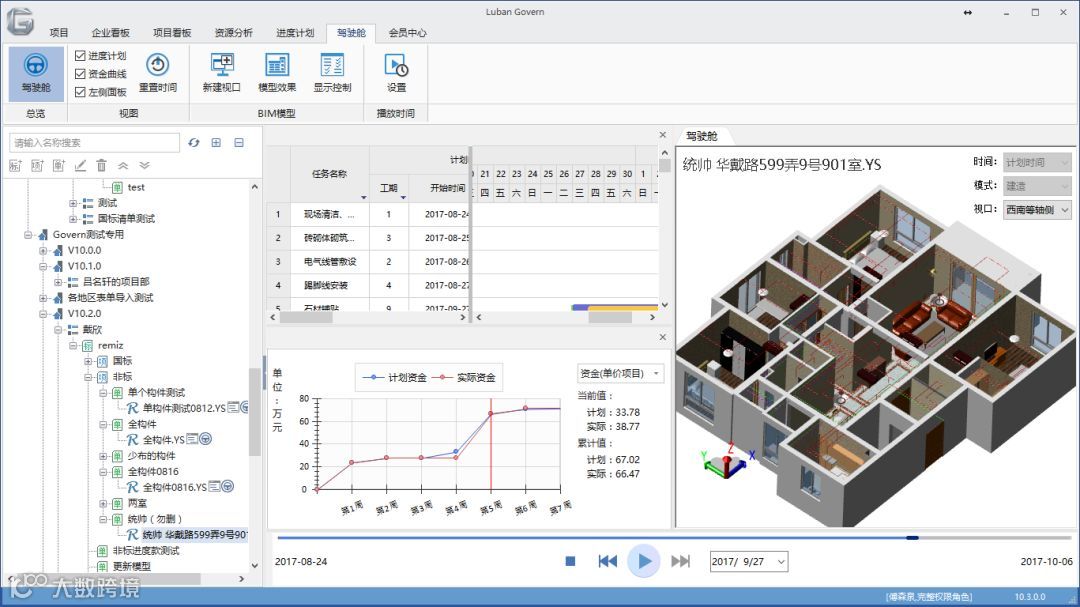Viewport: 1080px width, 607px height.
Task: Expand the 各地区表单导入测试 node
Action: coord(43,298)
